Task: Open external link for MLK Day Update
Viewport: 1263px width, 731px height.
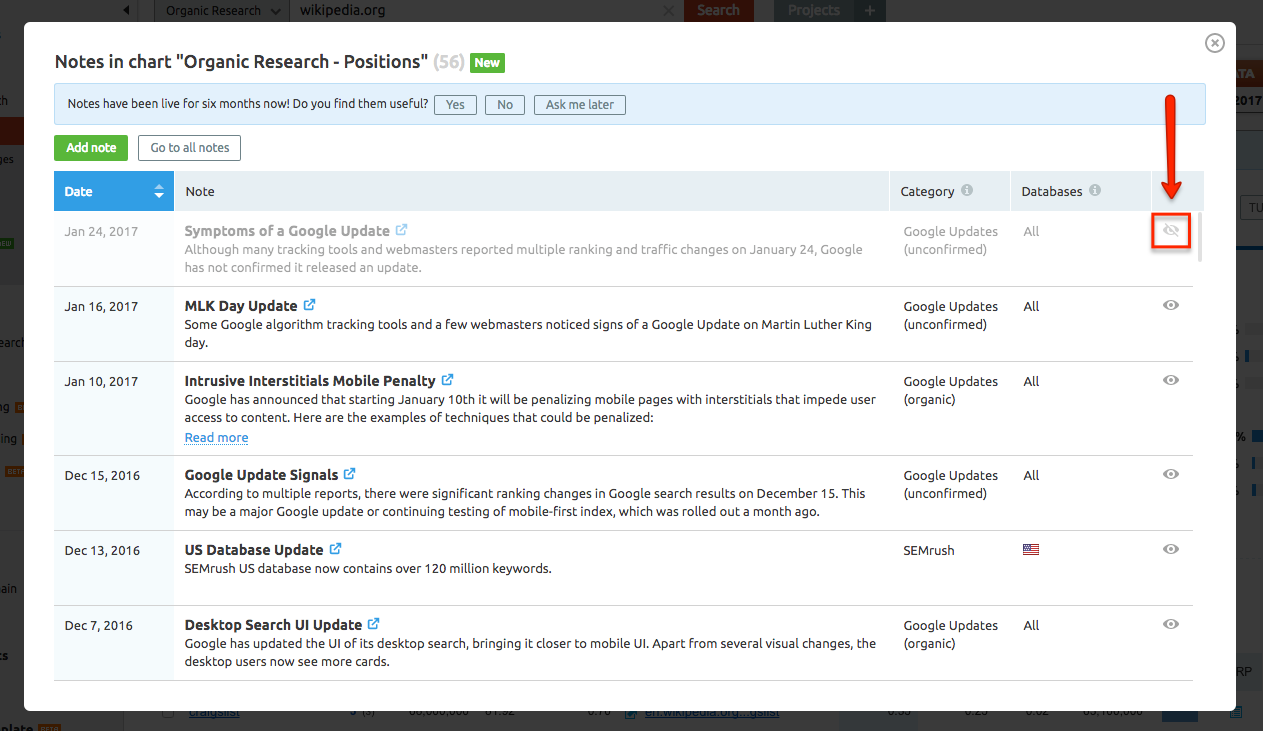Action: click(x=310, y=305)
